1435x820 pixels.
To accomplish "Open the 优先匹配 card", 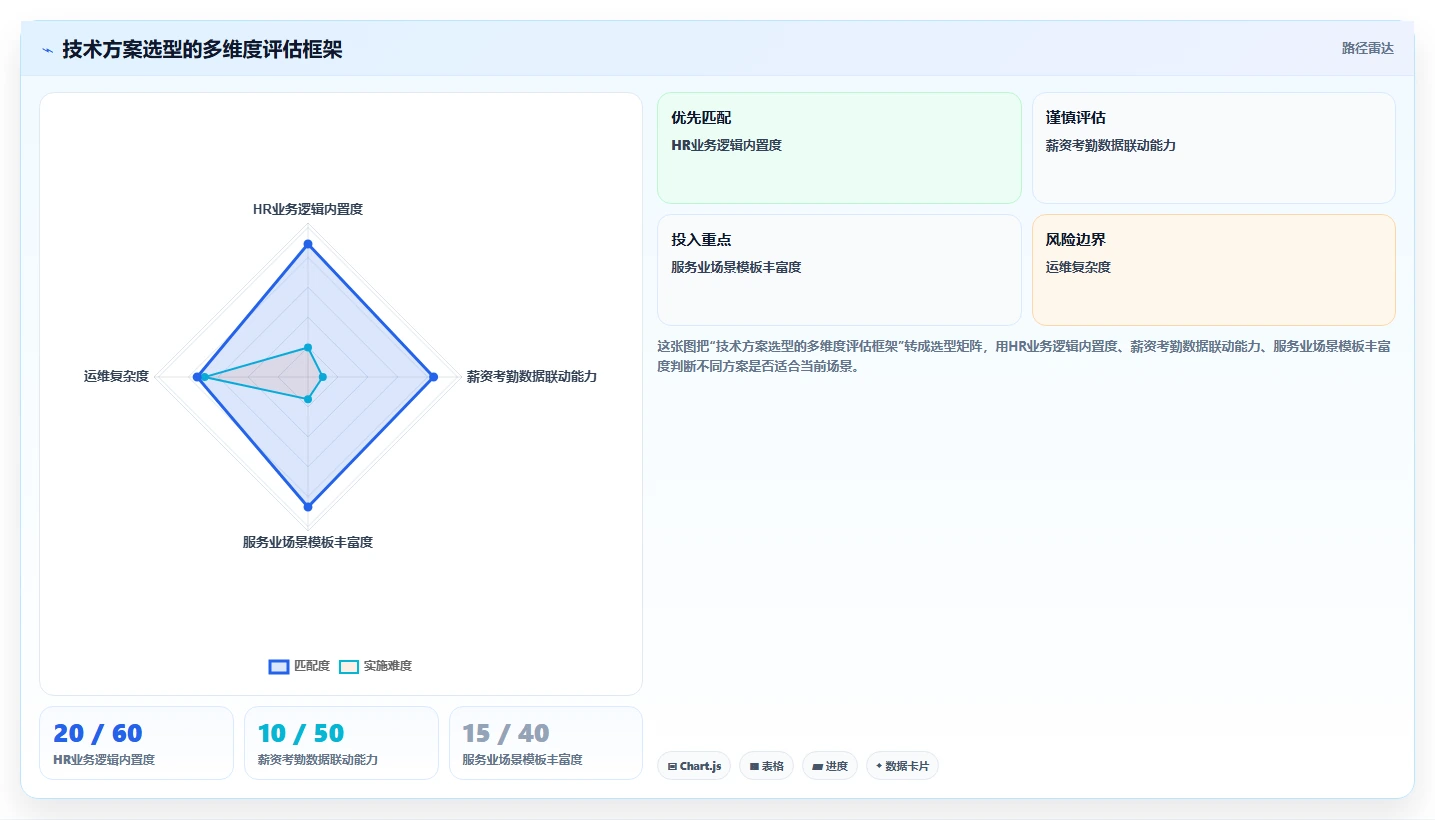I will click(839, 148).
